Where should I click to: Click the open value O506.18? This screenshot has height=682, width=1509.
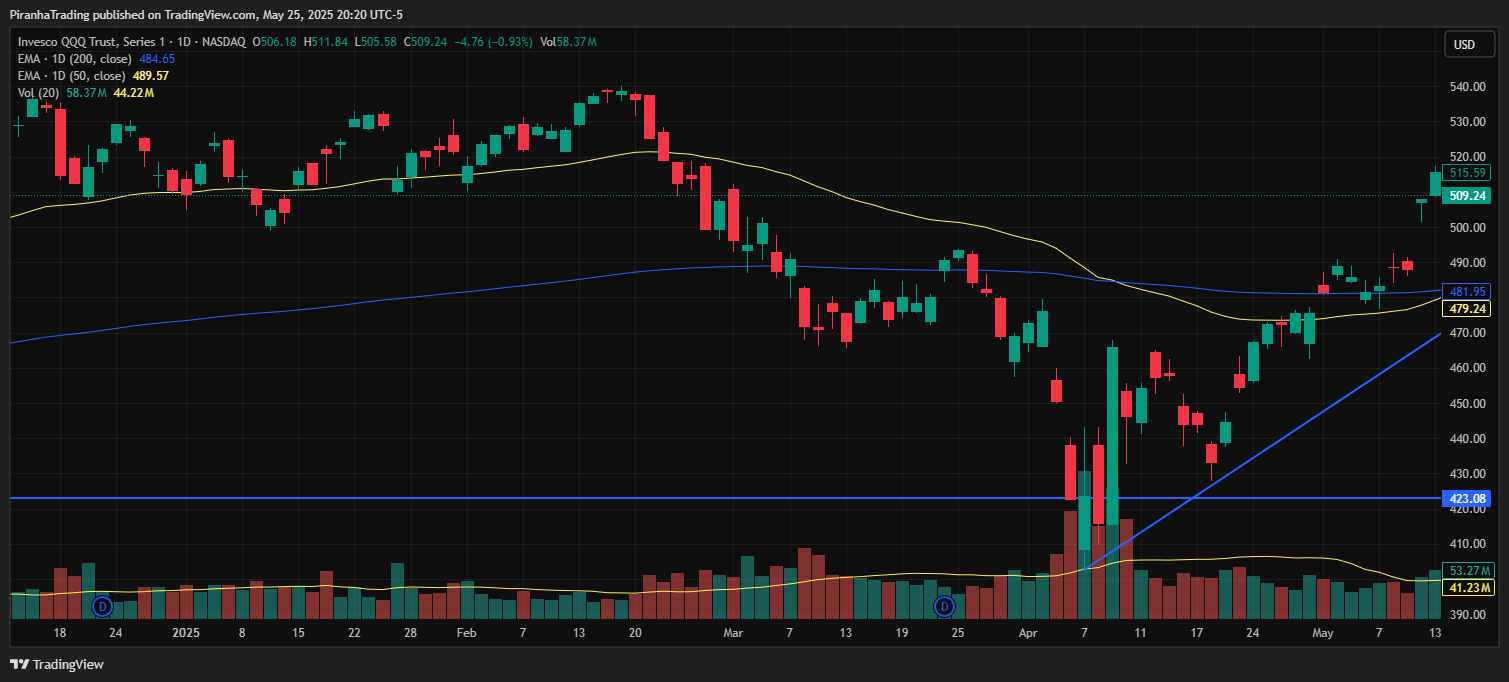[275, 42]
